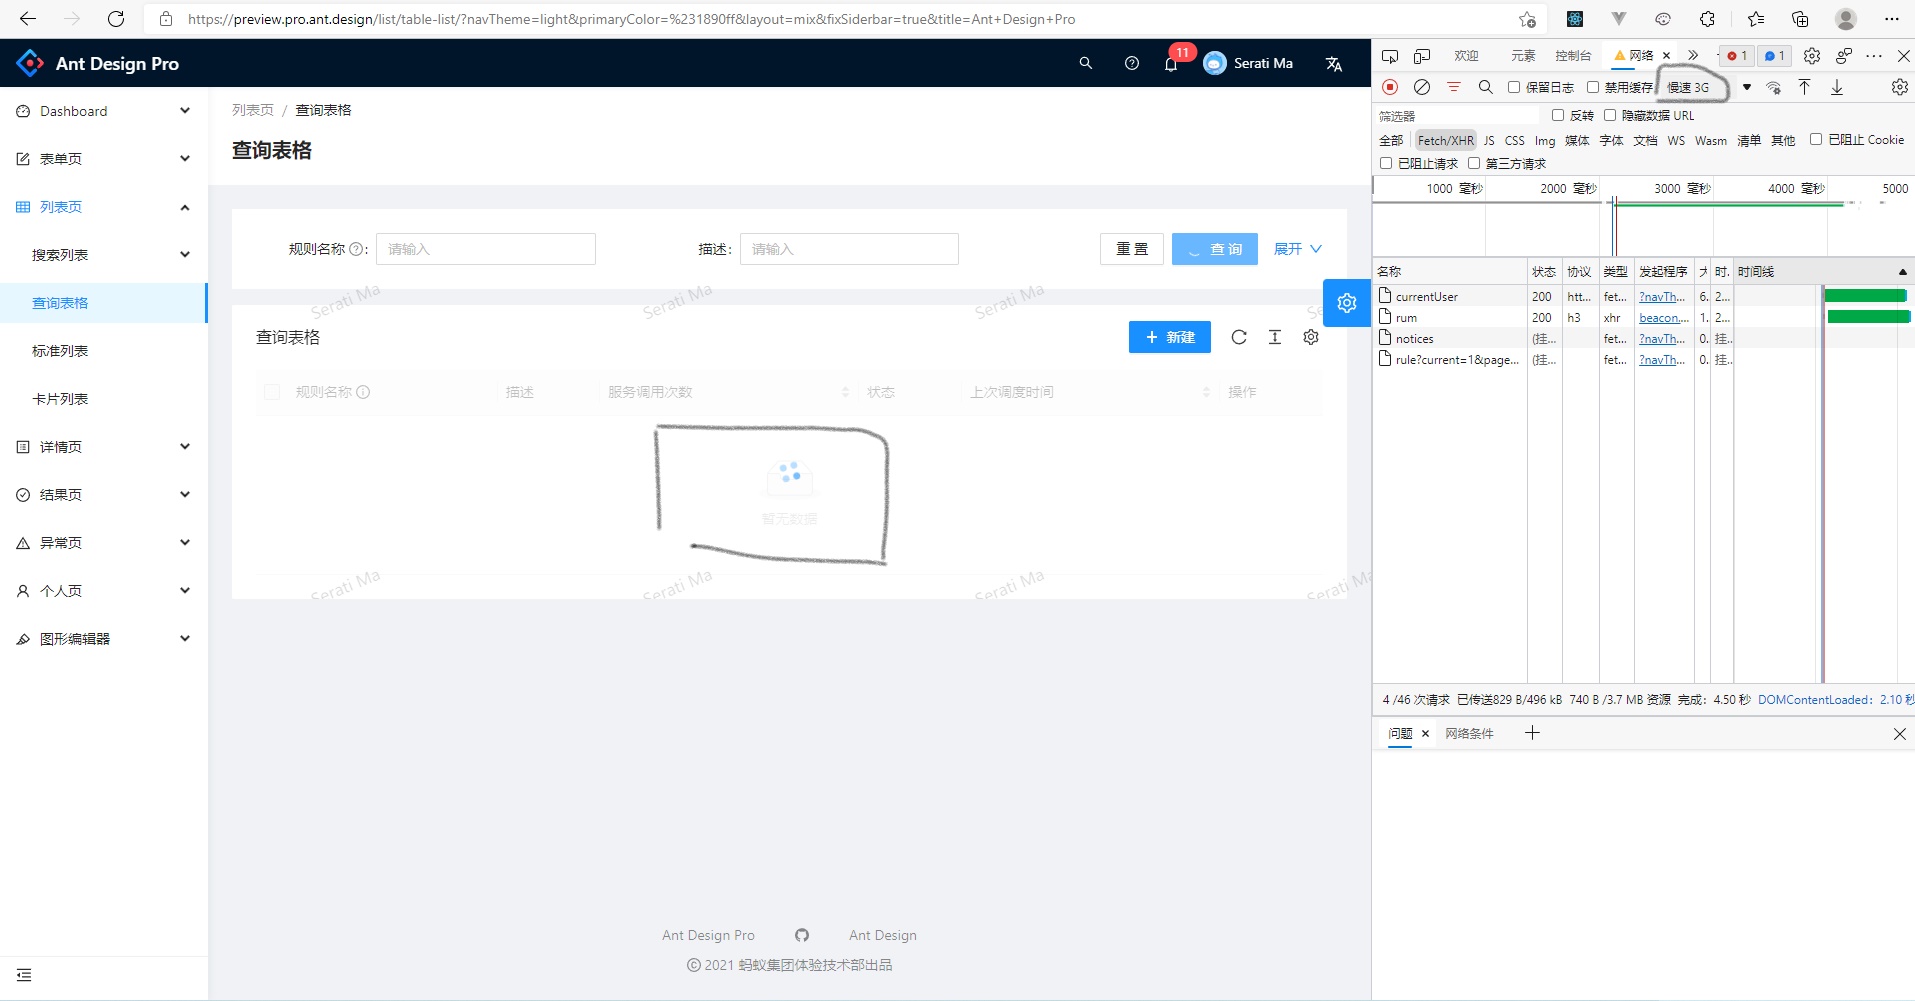Open DevTools device emulation toggle
Image resolution: width=1915 pixels, height=1001 pixels.
pyautogui.click(x=1422, y=55)
